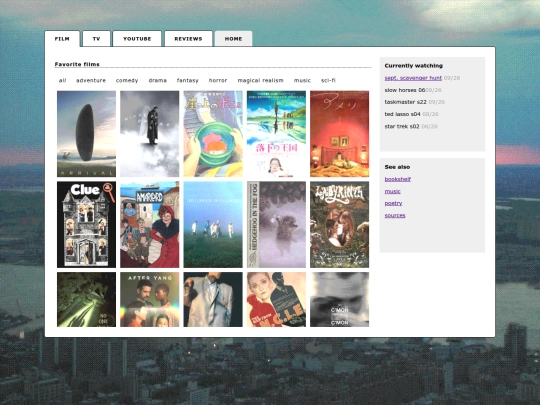This screenshot has width=540, height=405.
Task: Click the 'See also' heading
Action: (x=397, y=167)
